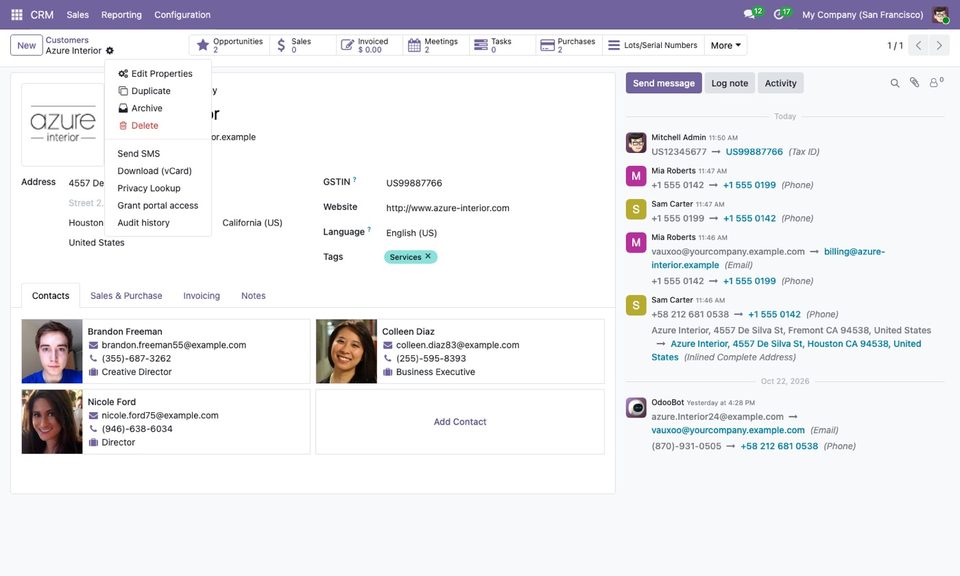The width and height of the screenshot is (960, 576).
Task: Click the Language help question mark
Action: [x=369, y=230]
